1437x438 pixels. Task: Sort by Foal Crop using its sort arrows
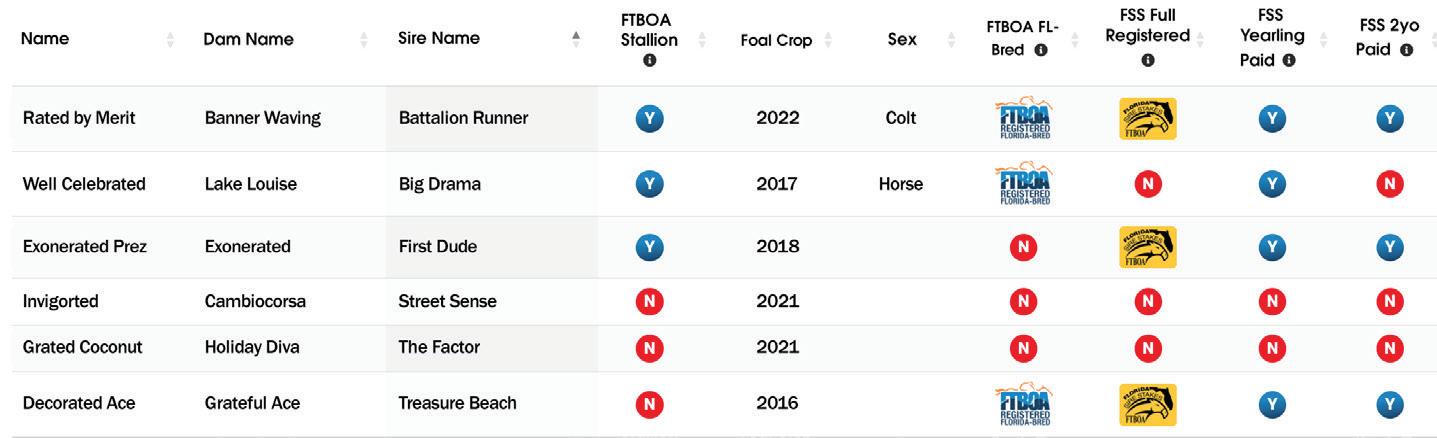[828, 41]
